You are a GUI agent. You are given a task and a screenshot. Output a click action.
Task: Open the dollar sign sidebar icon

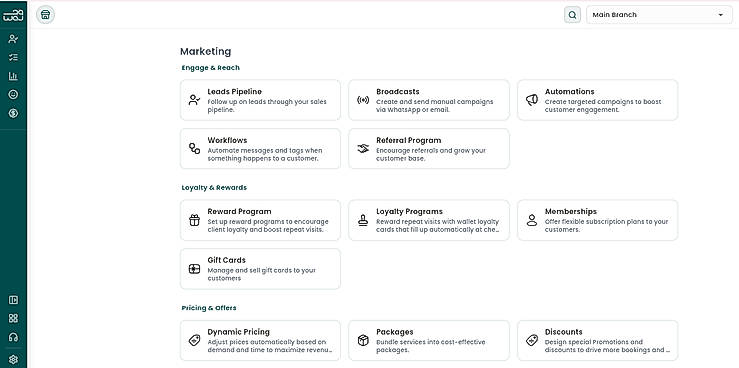(13, 114)
